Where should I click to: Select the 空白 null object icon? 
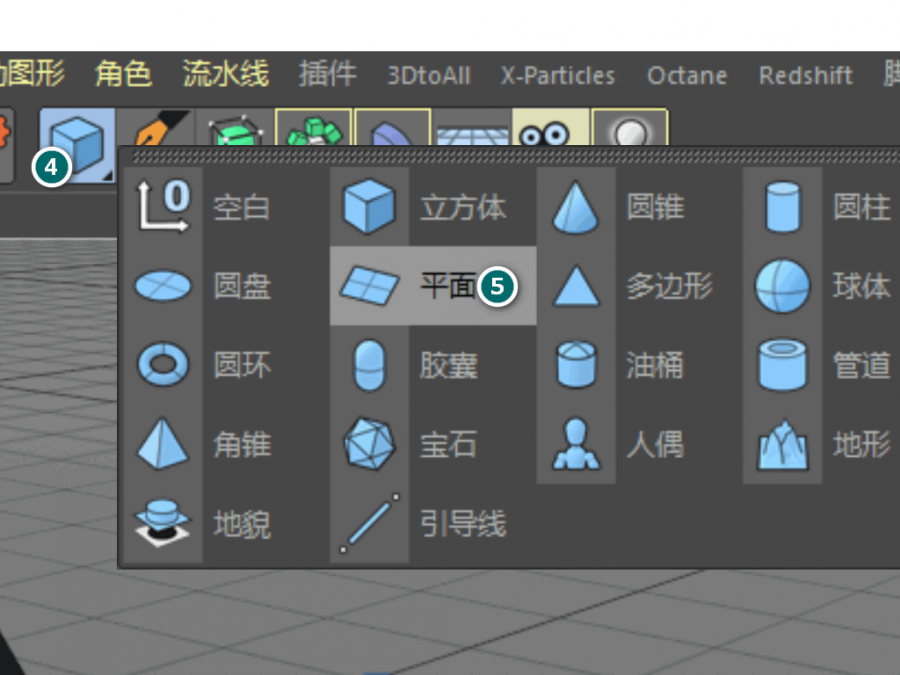[x=163, y=207]
